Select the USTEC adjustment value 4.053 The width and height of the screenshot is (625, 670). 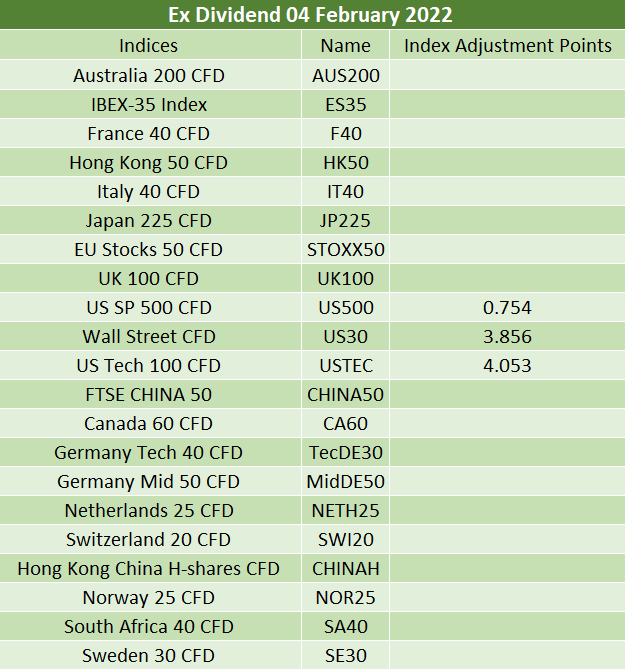507,366
